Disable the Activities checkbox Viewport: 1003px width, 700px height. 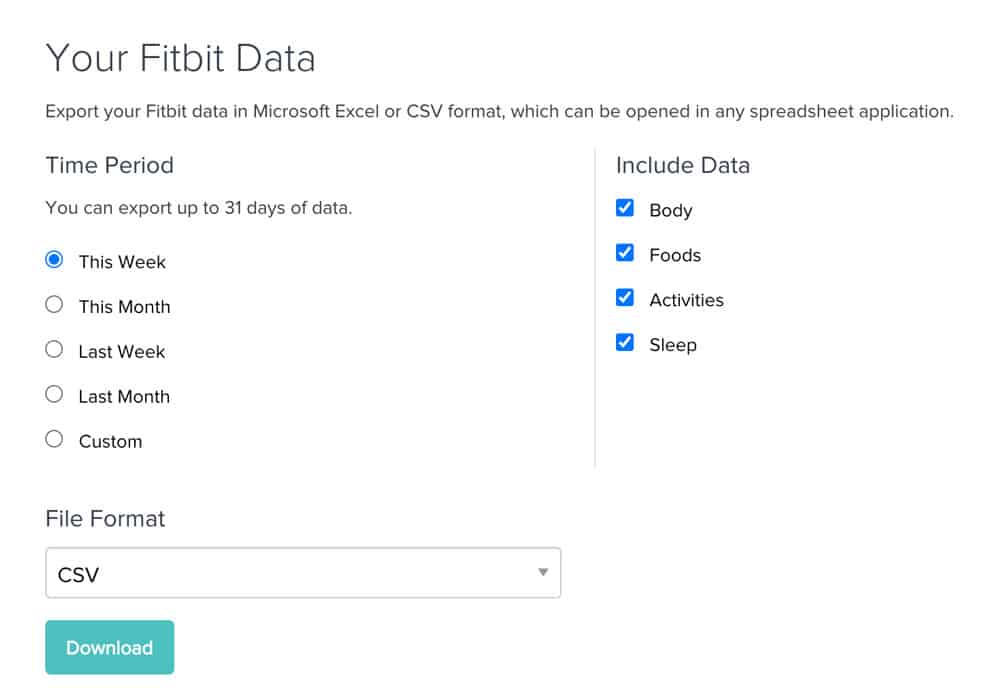coord(625,298)
